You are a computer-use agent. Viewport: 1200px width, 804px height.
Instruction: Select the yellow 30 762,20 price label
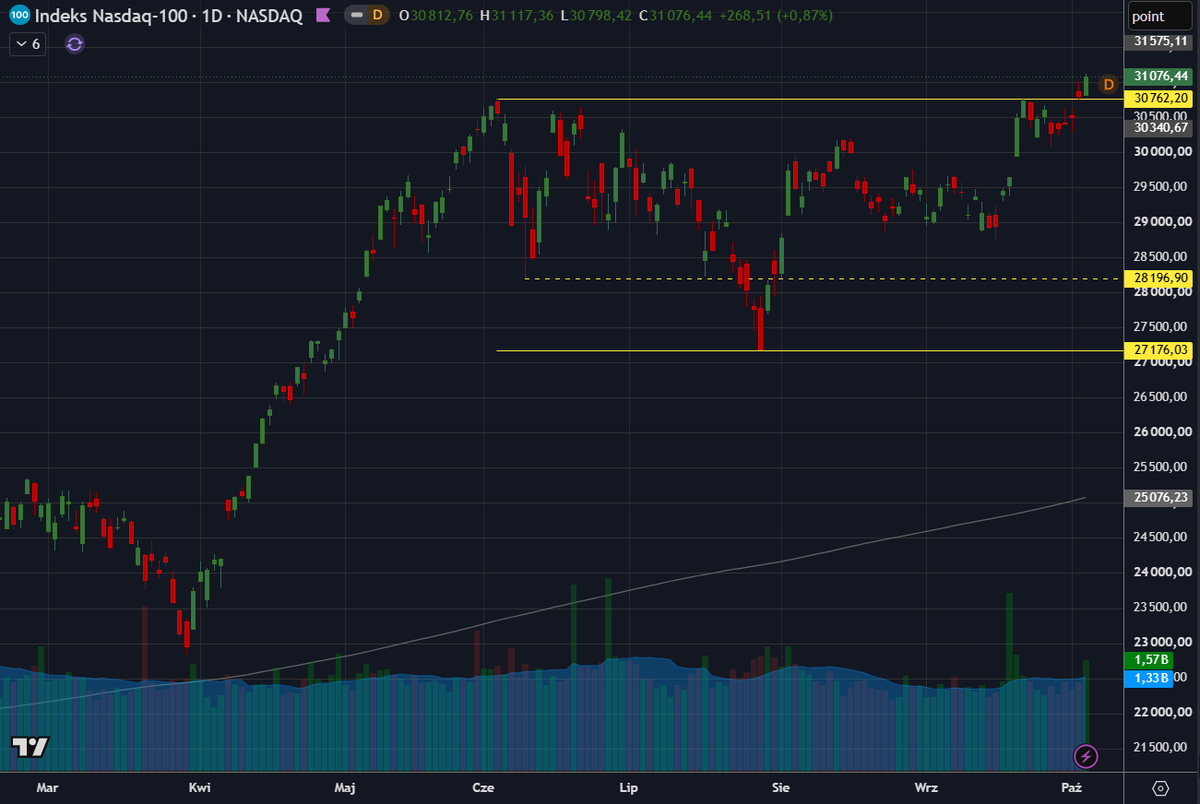coord(1159,98)
